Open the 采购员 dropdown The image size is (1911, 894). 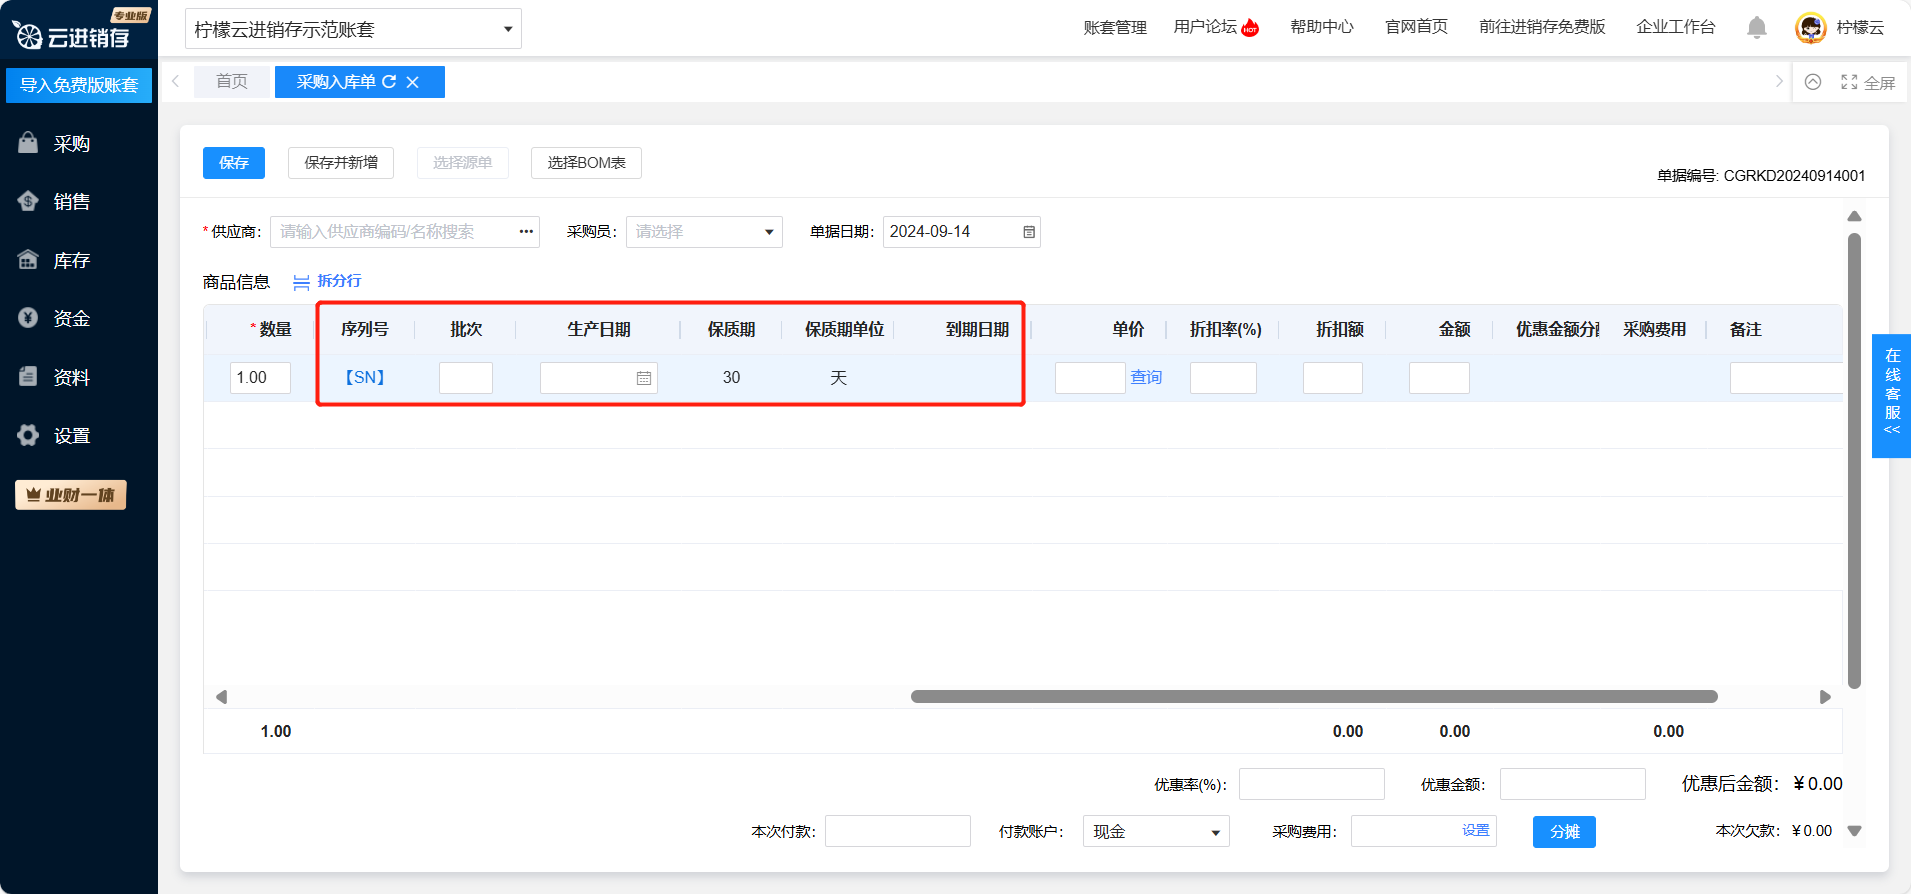(704, 232)
